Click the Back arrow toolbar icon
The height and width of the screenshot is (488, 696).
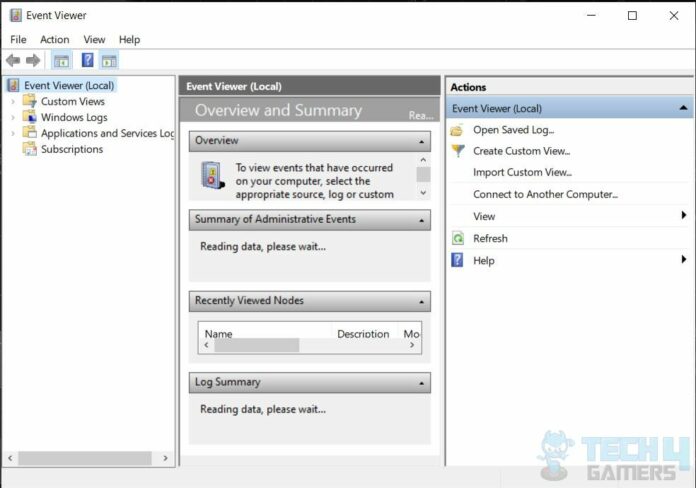[13, 61]
